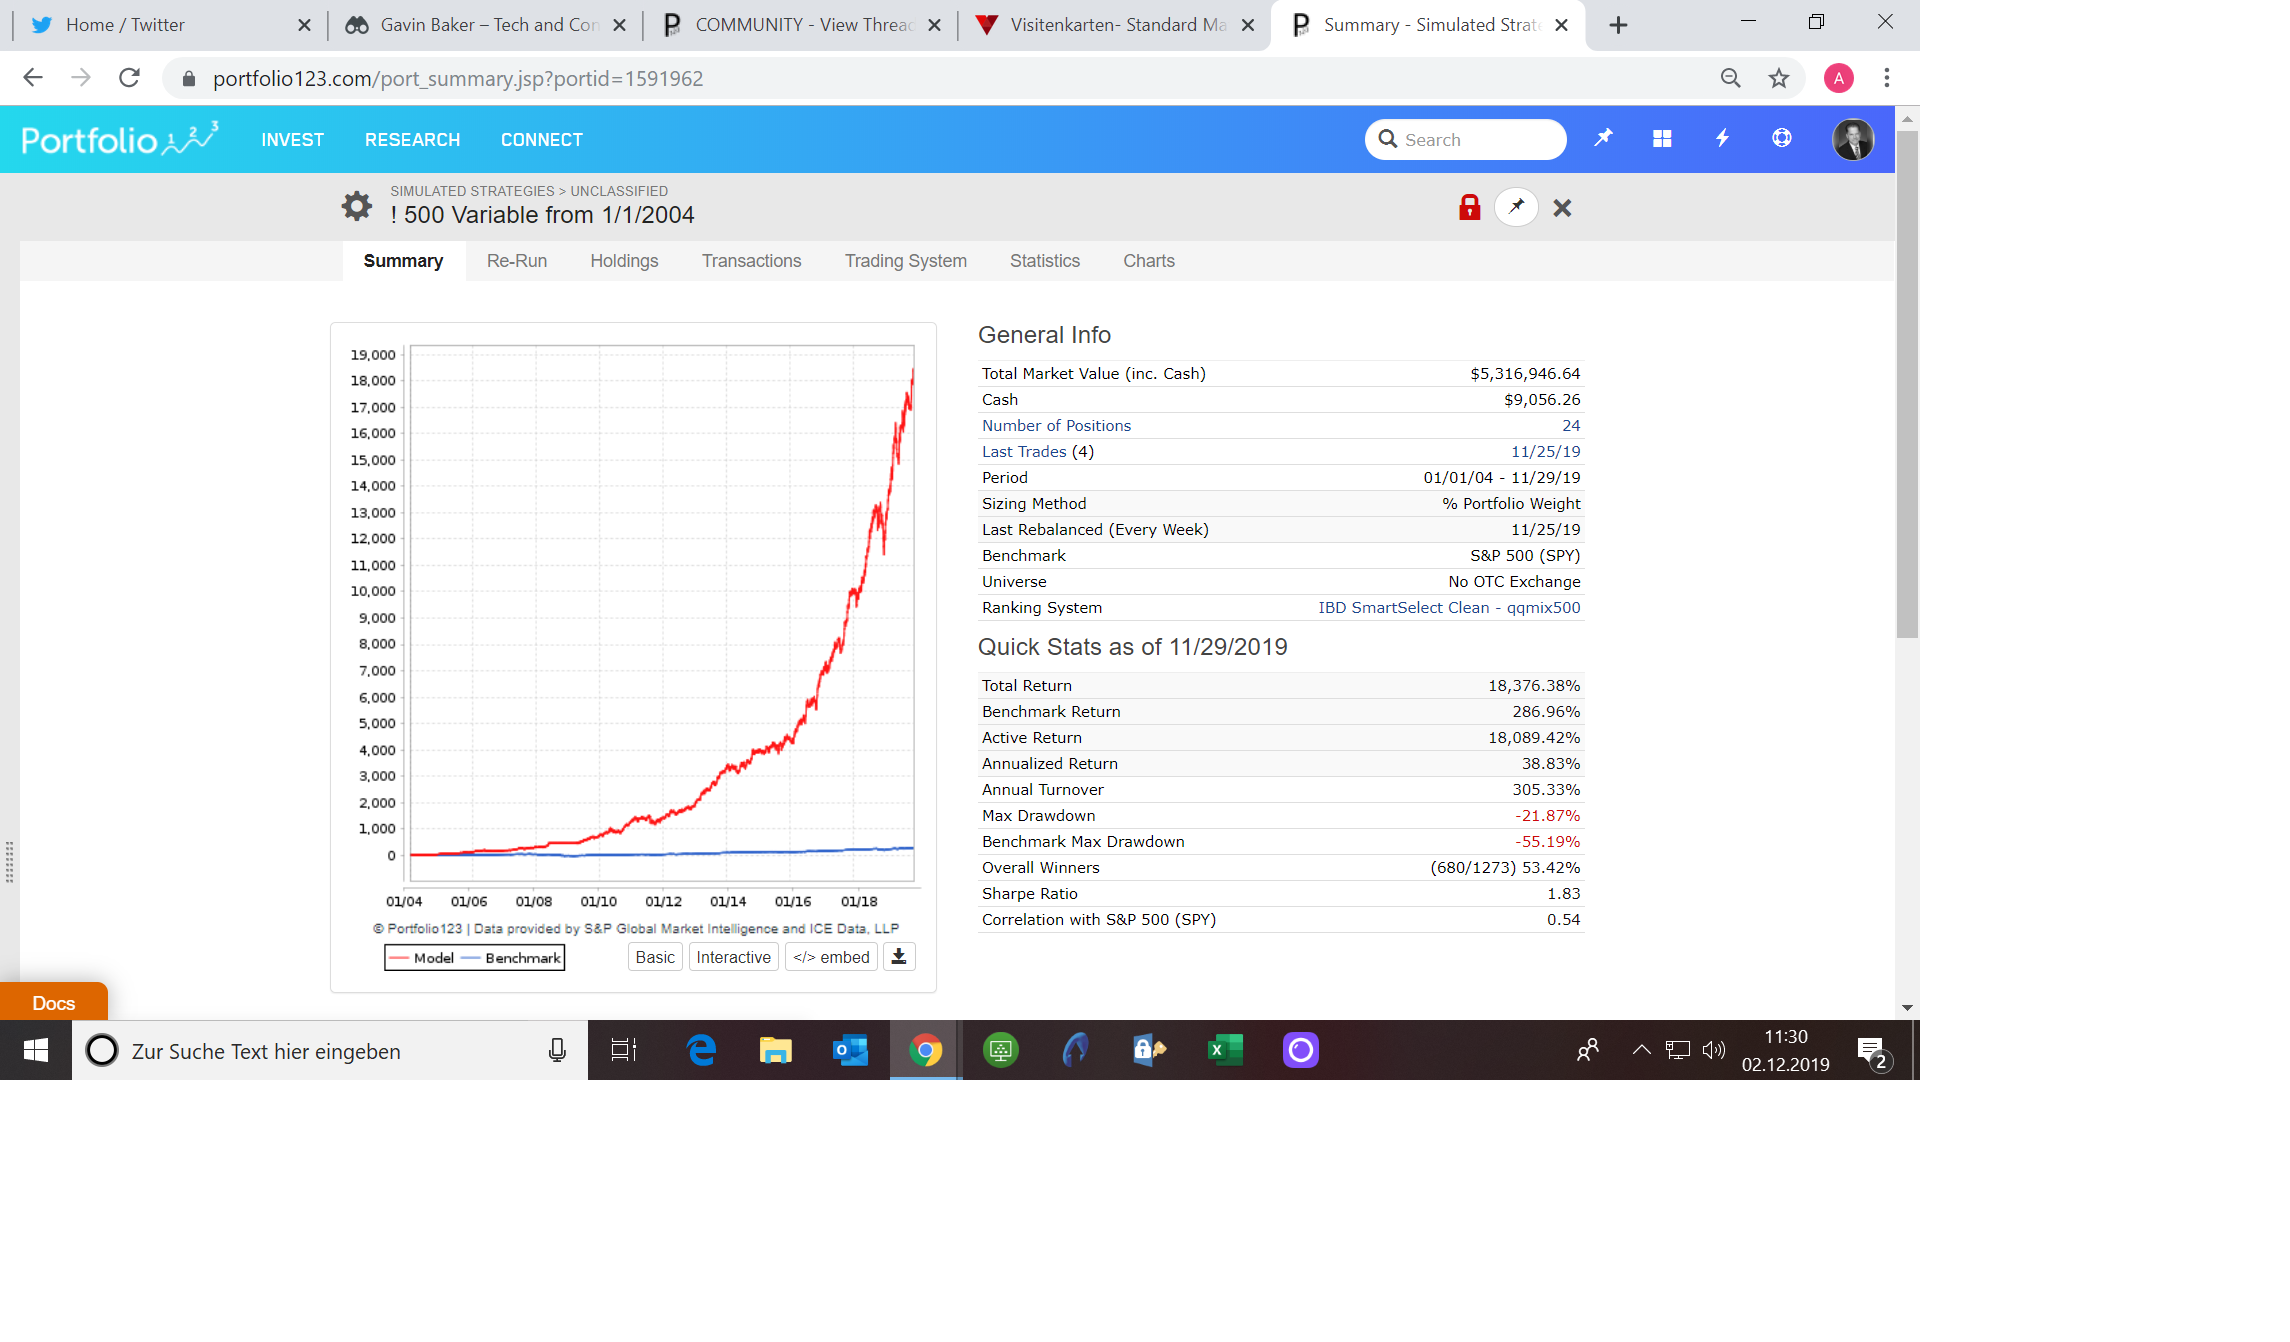This screenshot has width=2290, height=1342.
Task: Open the strategy settings gear icon
Action: click(x=356, y=206)
